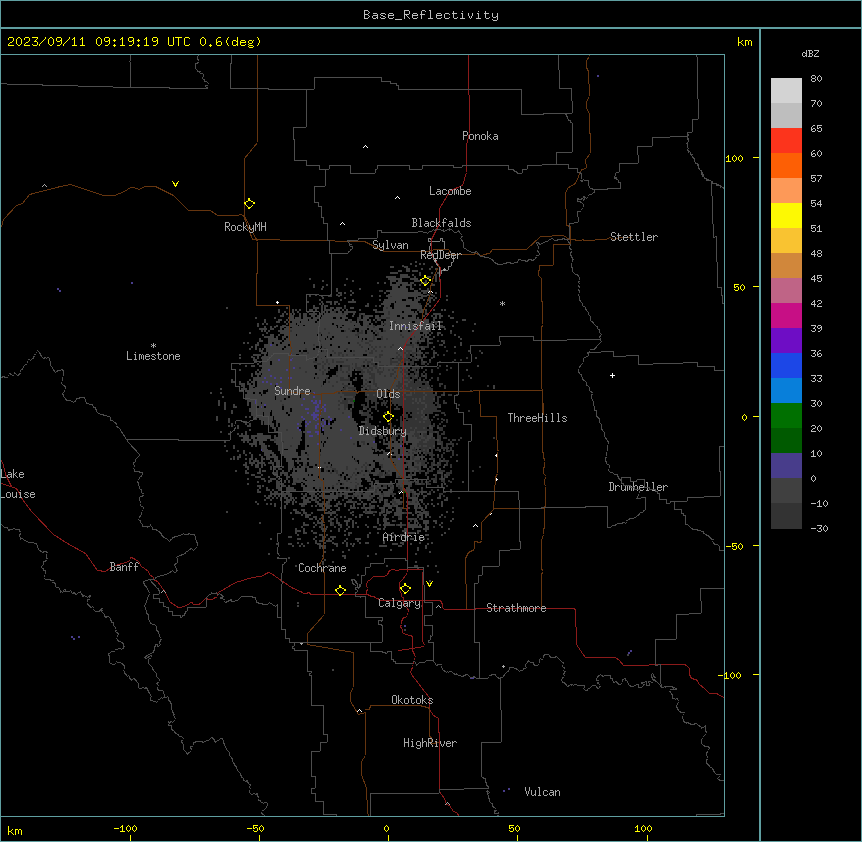Click the ThreeHills label
862x842 pixels.
[537, 418]
